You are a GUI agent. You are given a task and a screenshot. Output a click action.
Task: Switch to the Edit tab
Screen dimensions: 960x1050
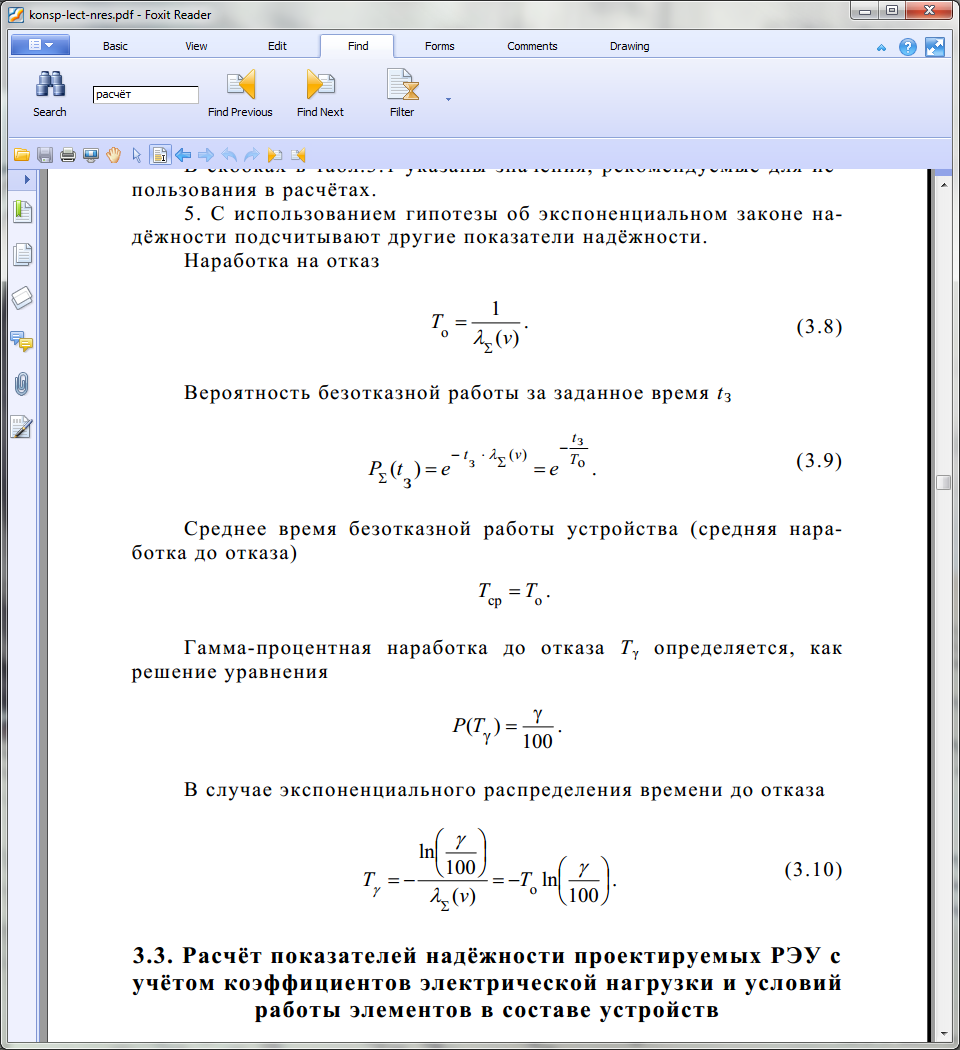tap(277, 46)
